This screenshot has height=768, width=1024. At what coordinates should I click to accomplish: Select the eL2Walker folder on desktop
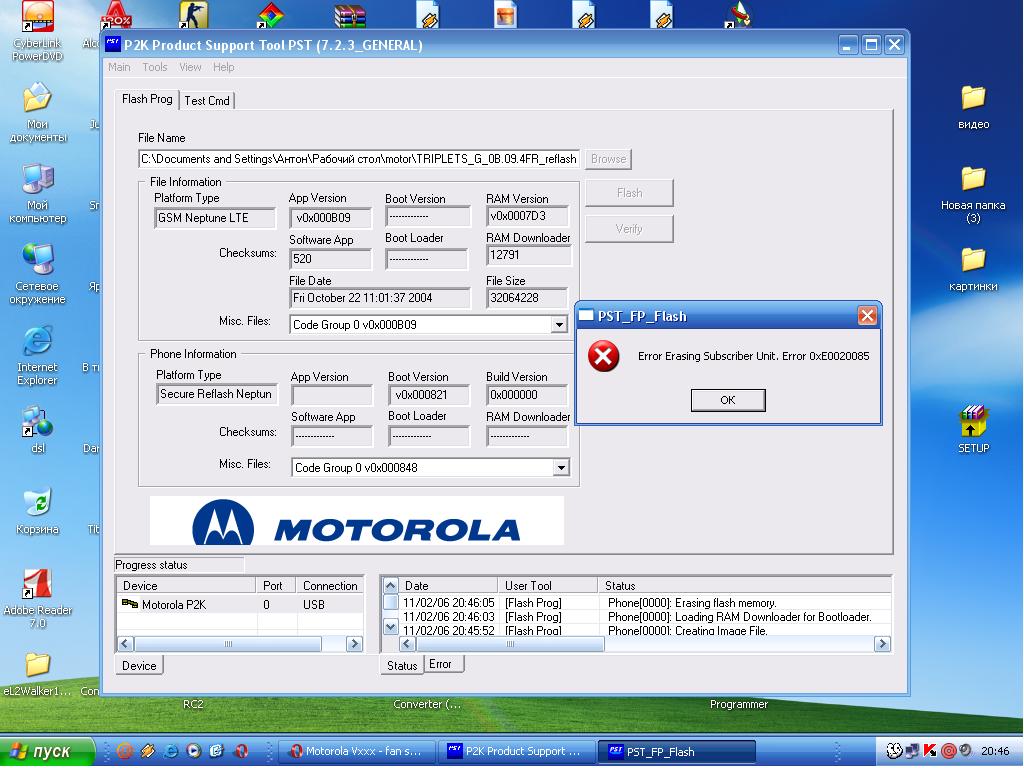coord(37,673)
